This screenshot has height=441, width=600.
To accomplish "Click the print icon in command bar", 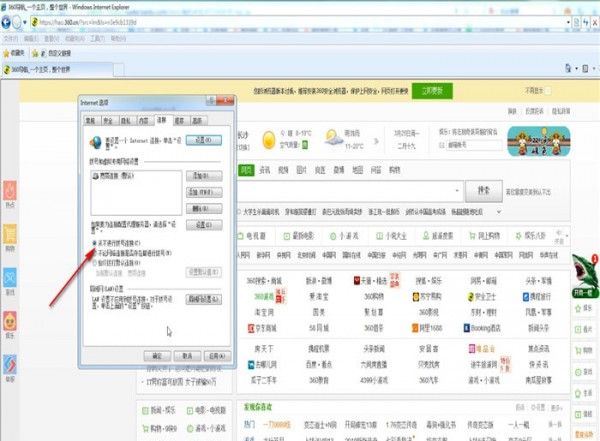I will (x=585, y=69).
